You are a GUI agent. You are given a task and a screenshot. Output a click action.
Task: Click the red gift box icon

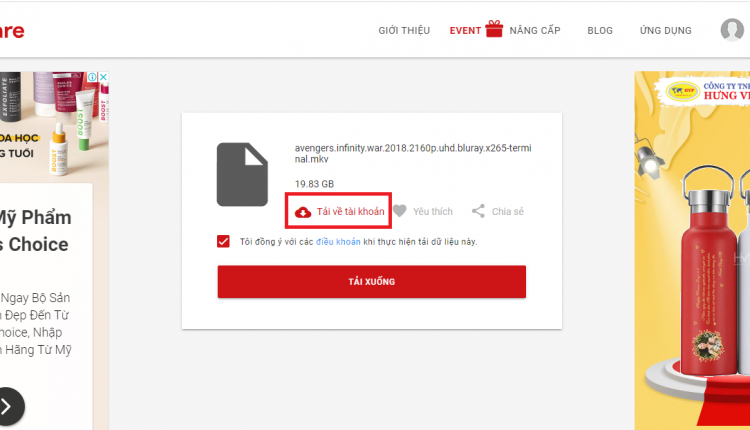tap(494, 29)
